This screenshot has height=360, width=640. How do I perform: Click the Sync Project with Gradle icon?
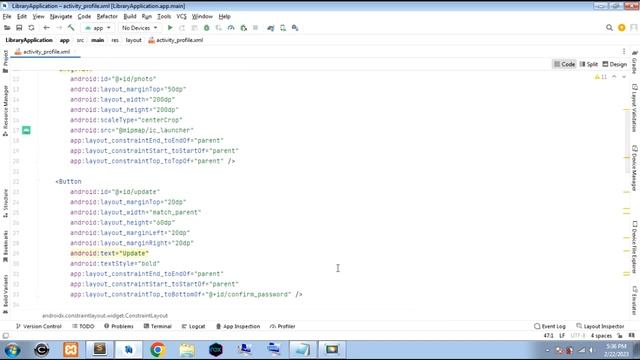coord(271,28)
